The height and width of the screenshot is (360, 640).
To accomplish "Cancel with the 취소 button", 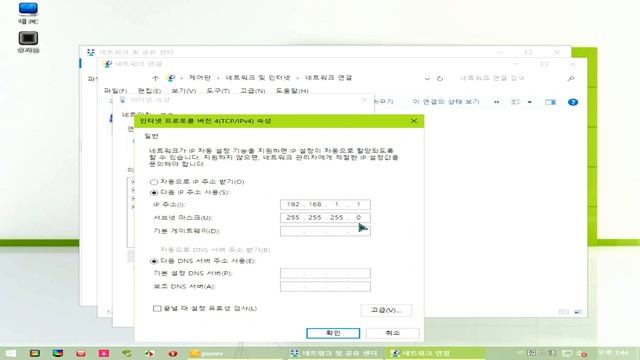I will click(x=393, y=333).
